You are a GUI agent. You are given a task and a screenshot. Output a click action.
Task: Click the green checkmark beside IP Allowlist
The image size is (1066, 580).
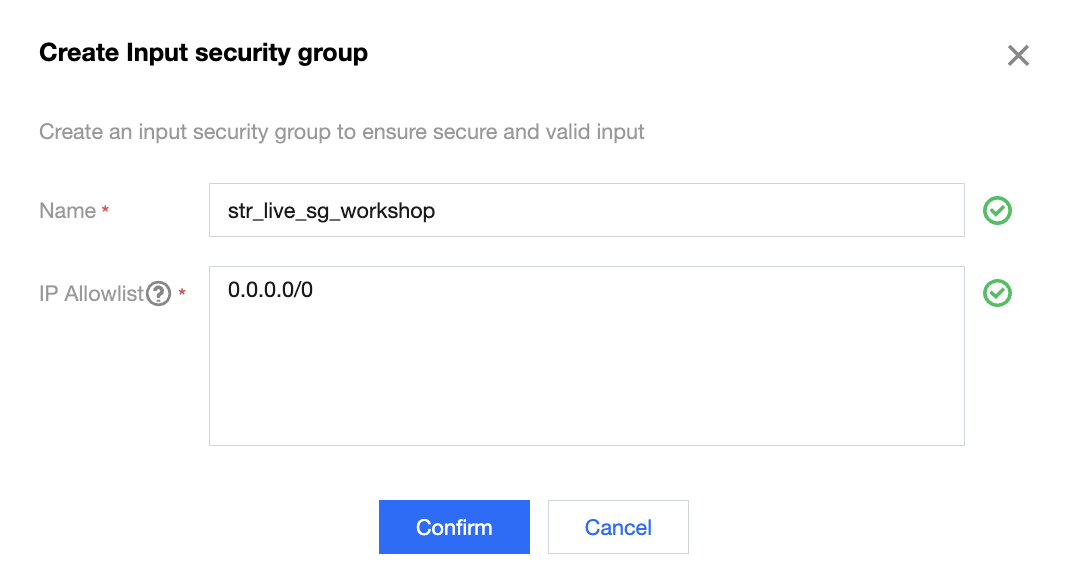(997, 293)
